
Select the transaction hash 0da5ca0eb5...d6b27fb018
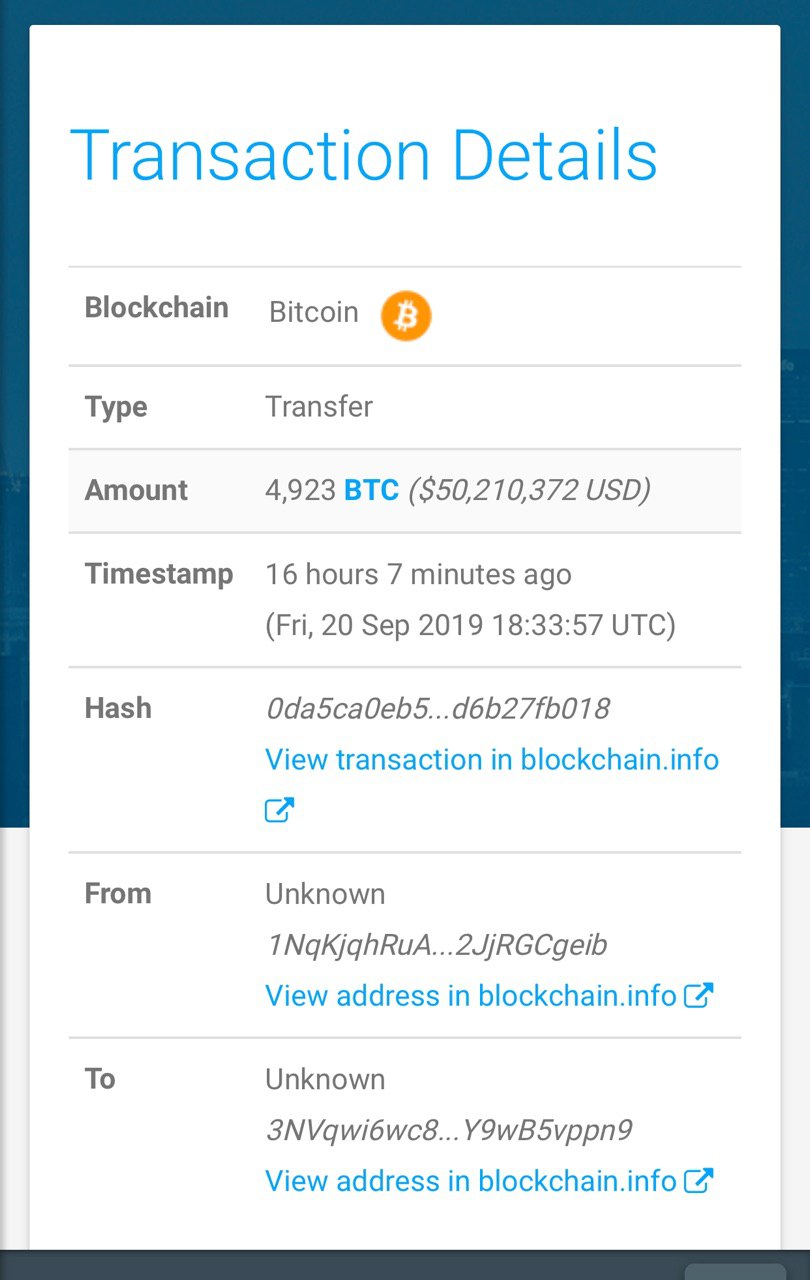point(438,709)
